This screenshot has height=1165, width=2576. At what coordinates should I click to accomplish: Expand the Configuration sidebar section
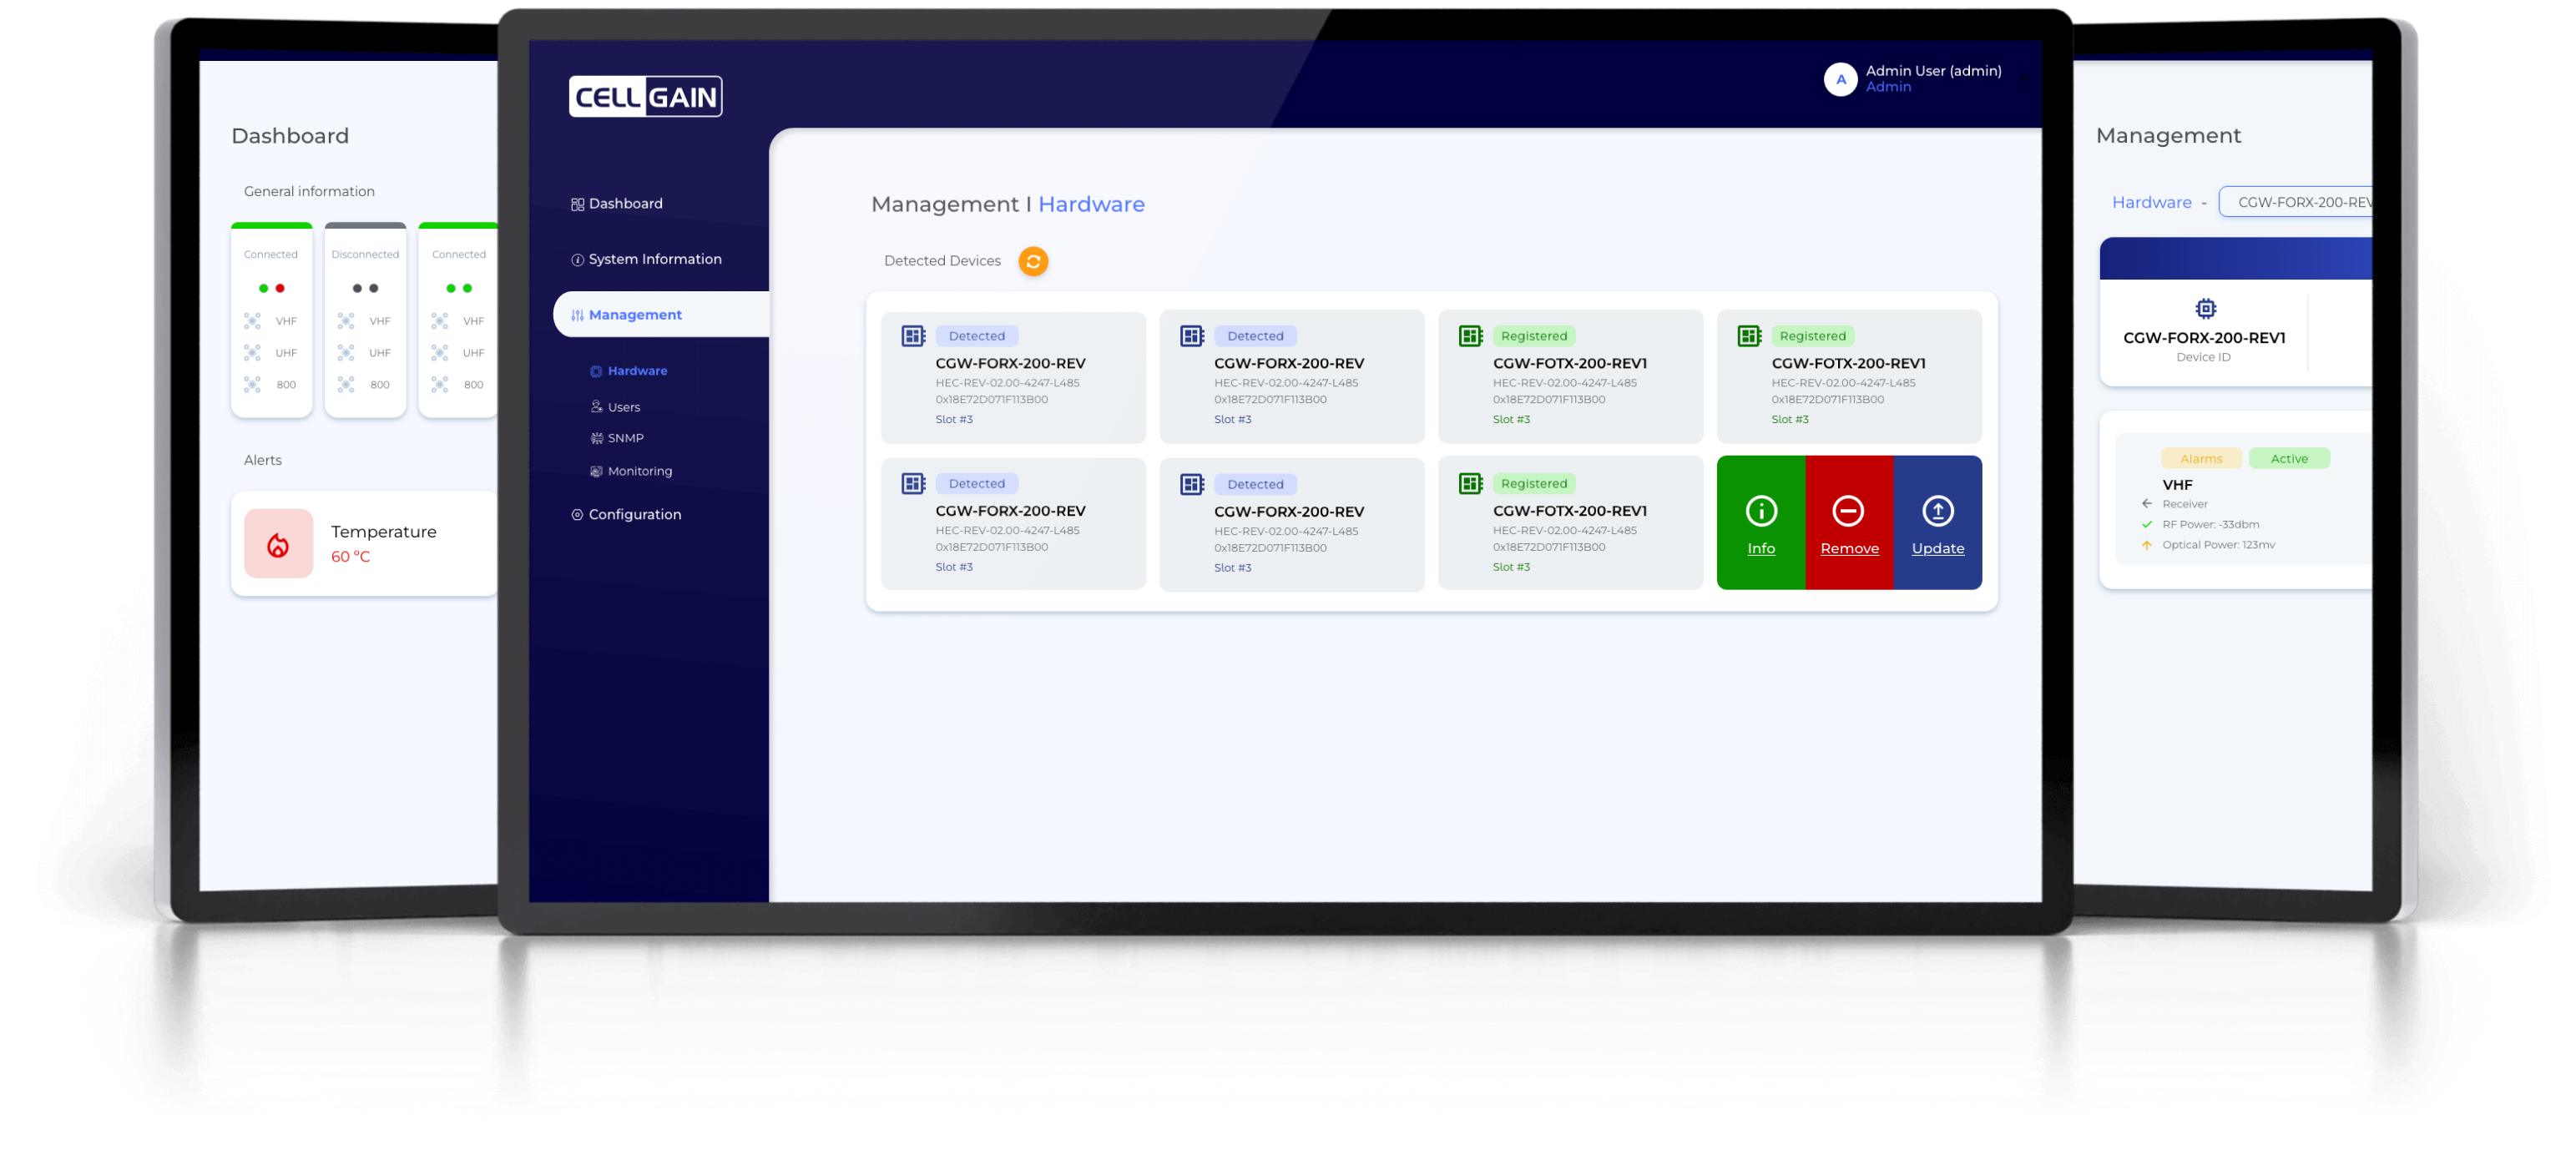(634, 514)
